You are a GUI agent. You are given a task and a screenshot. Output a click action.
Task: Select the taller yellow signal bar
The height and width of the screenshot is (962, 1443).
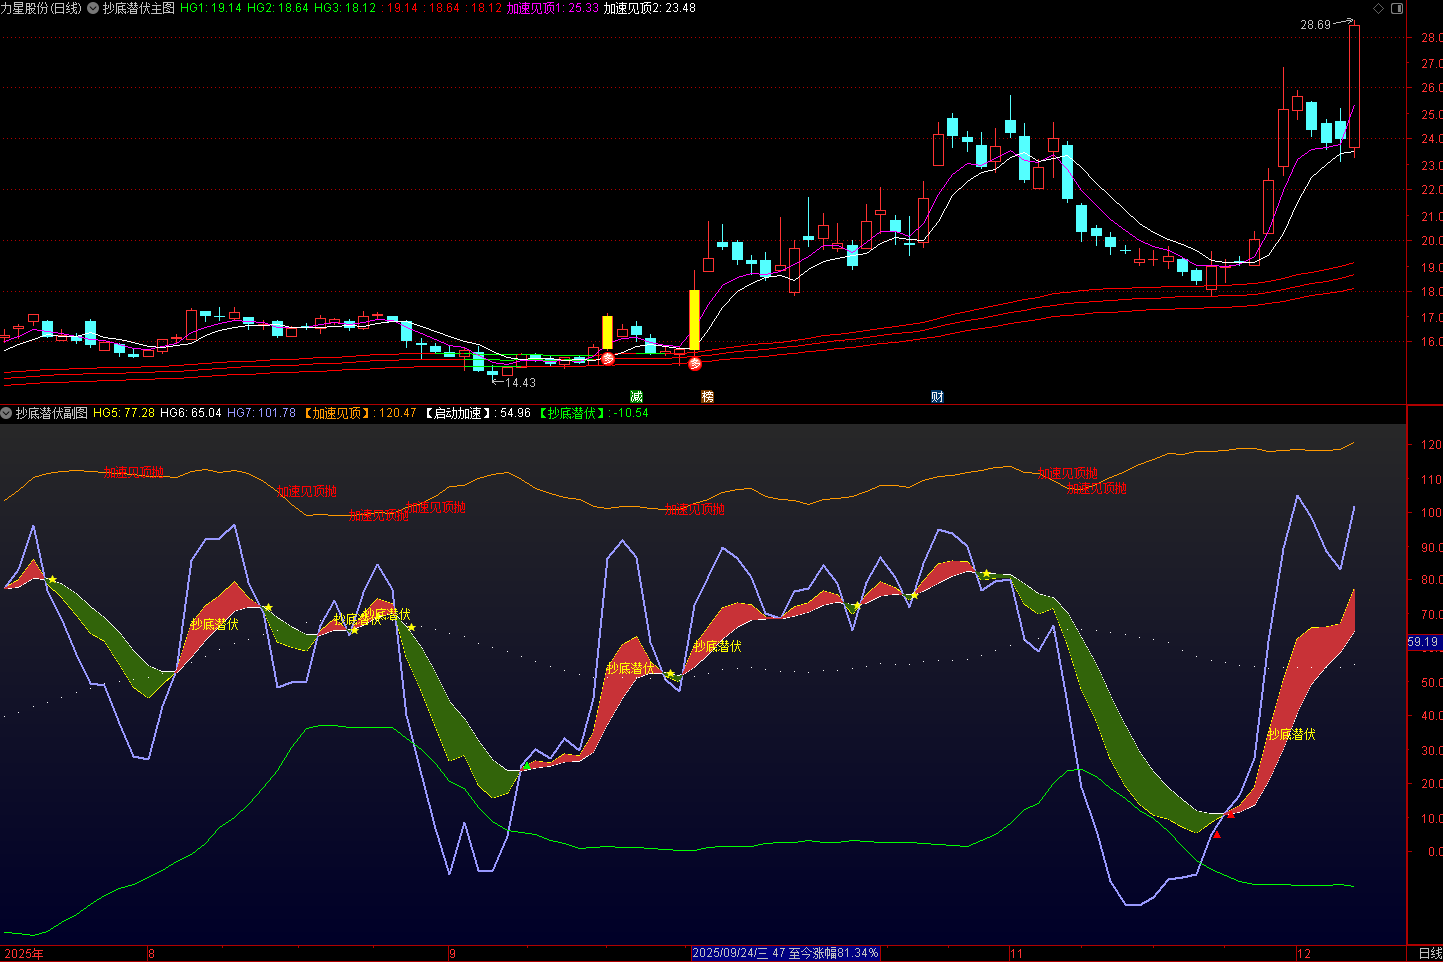pos(695,320)
